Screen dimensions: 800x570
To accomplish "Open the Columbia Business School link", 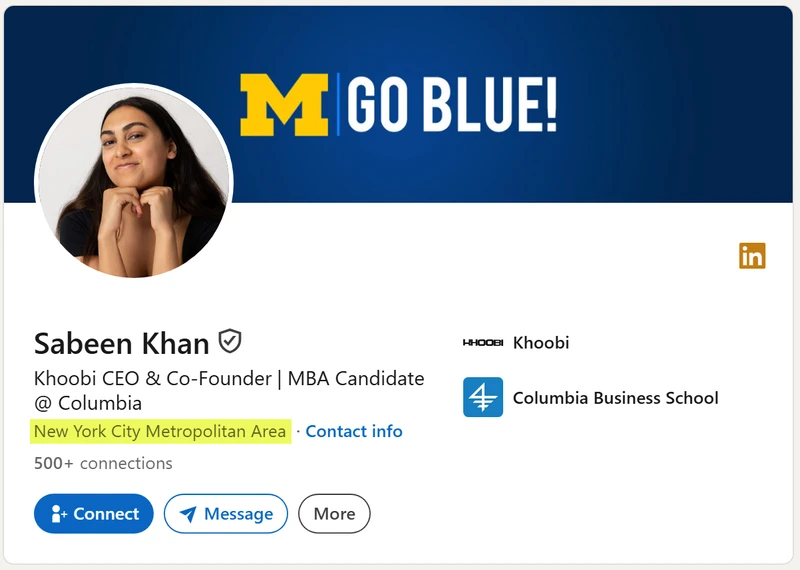I will tap(615, 398).
